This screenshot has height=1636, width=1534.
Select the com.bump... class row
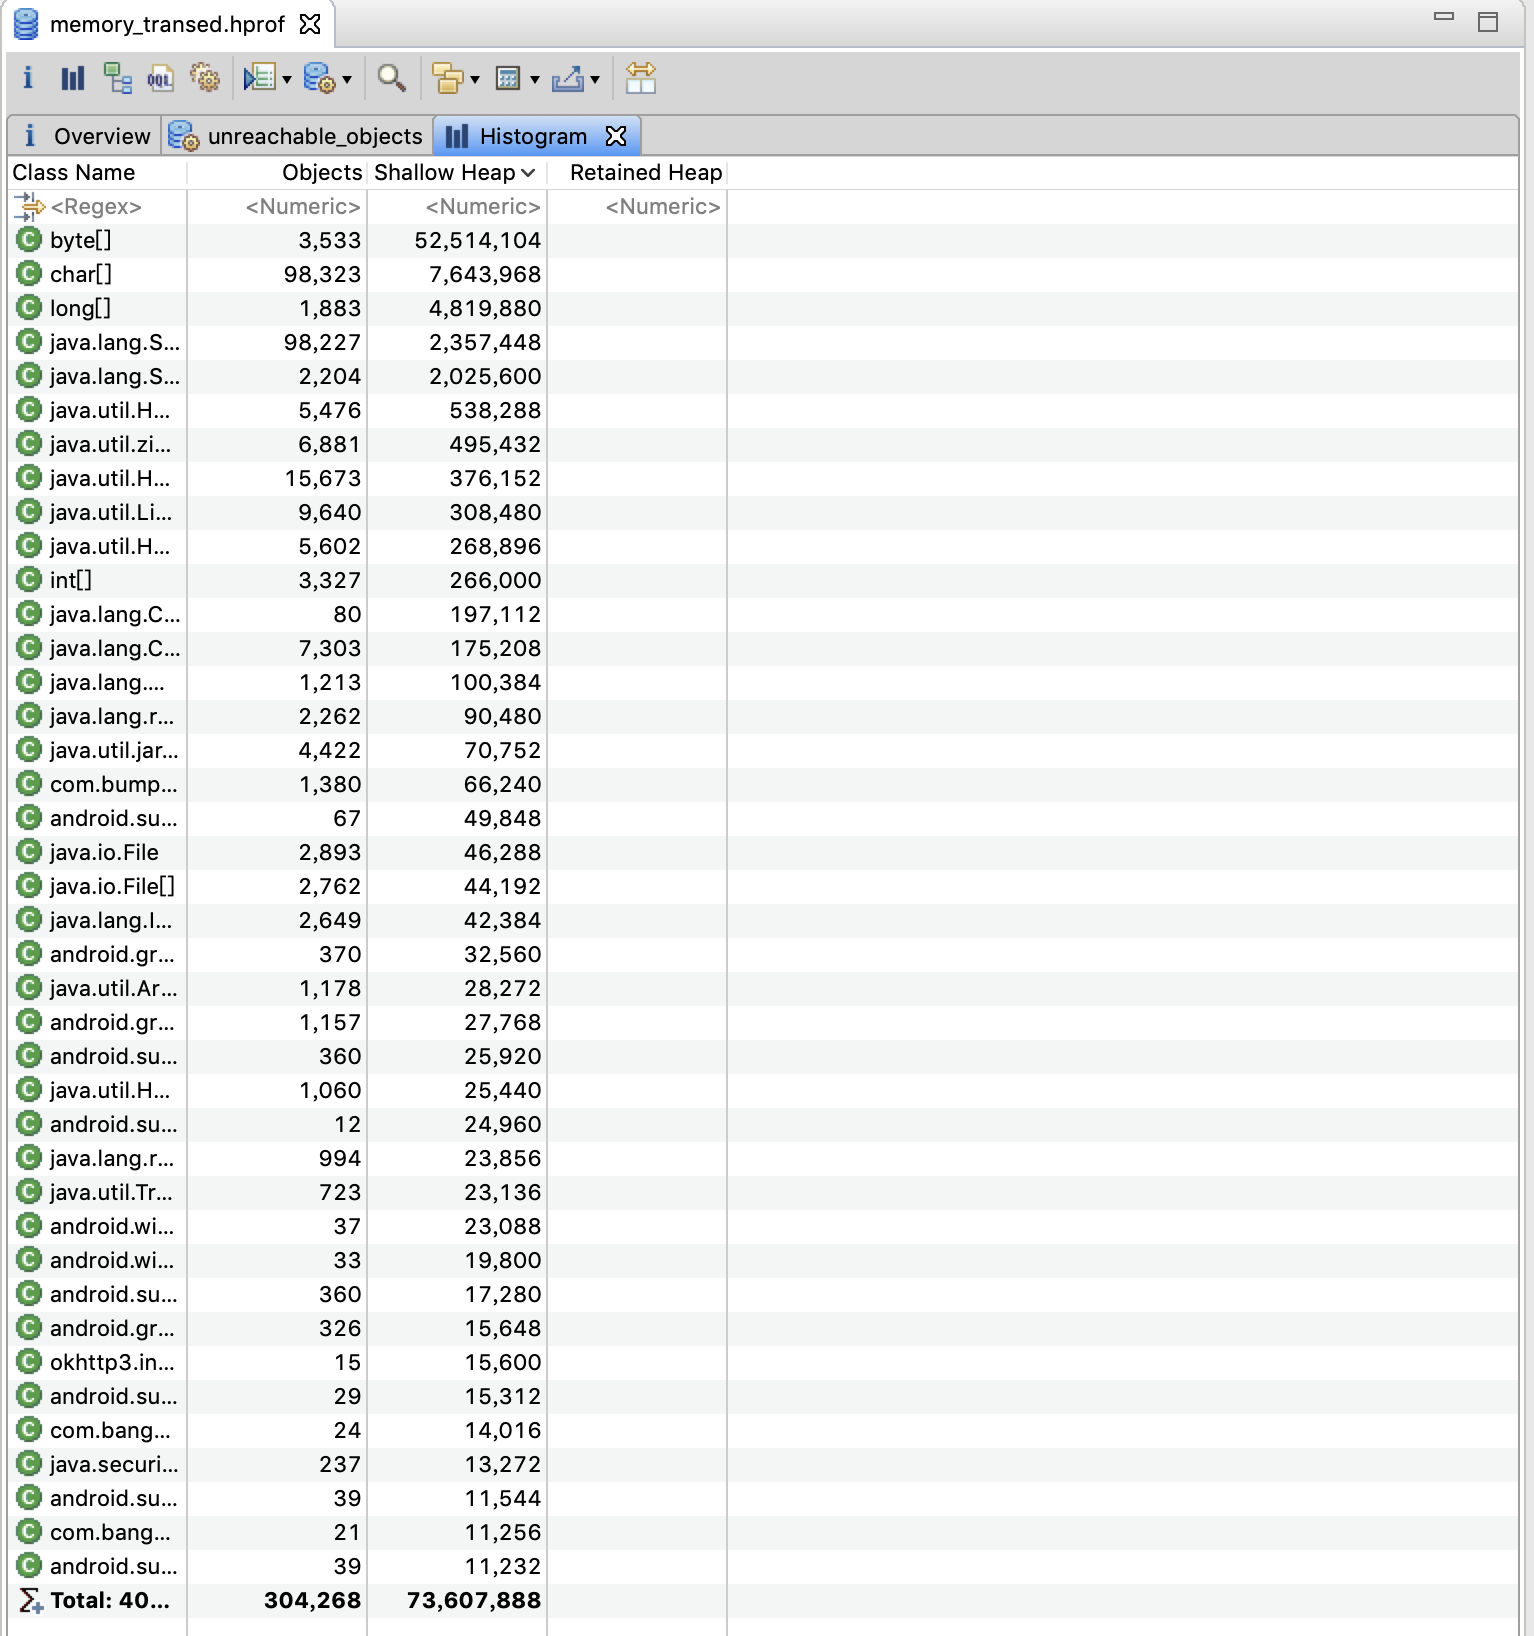tap(763, 784)
